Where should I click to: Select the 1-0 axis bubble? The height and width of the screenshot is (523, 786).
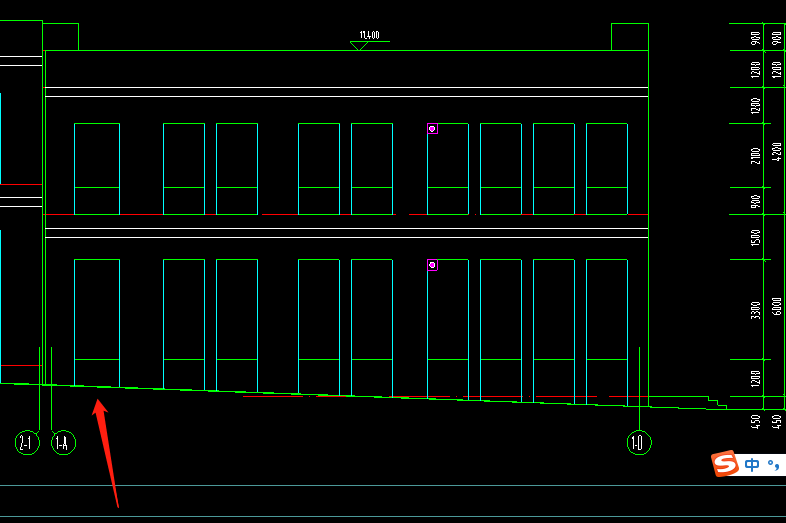point(639,443)
